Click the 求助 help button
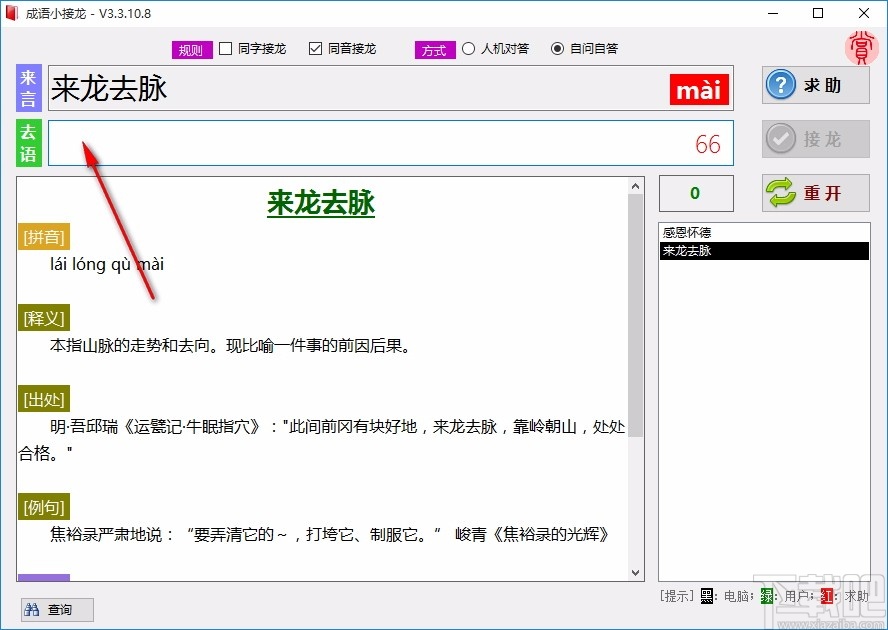 click(x=815, y=85)
